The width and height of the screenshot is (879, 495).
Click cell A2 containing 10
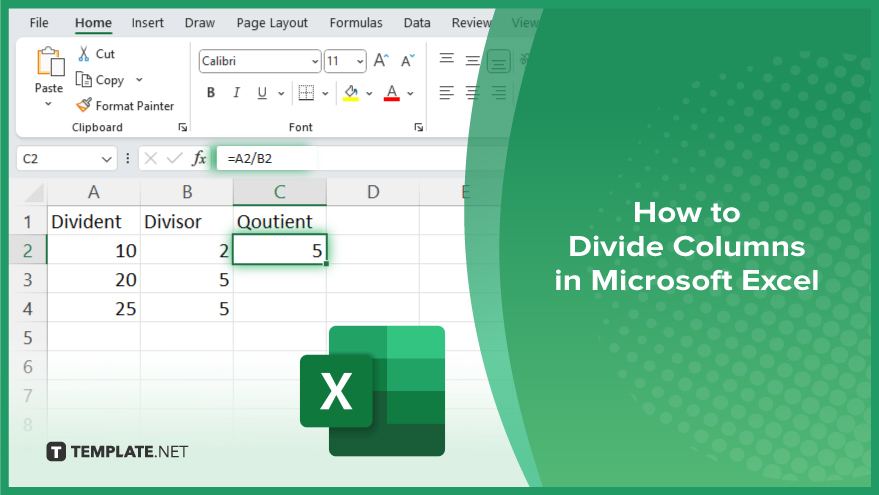click(x=94, y=250)
